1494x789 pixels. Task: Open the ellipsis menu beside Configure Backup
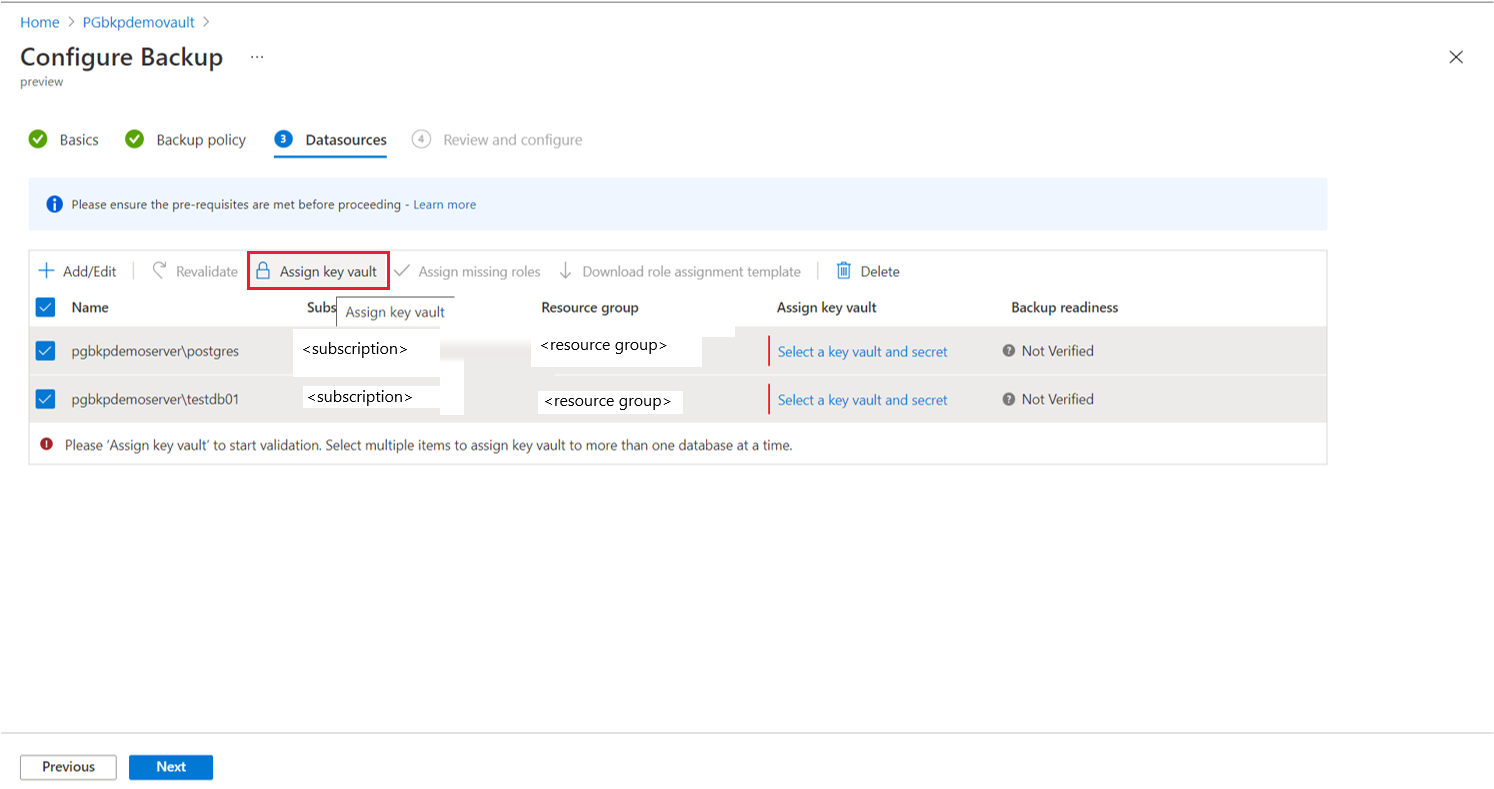257,56
